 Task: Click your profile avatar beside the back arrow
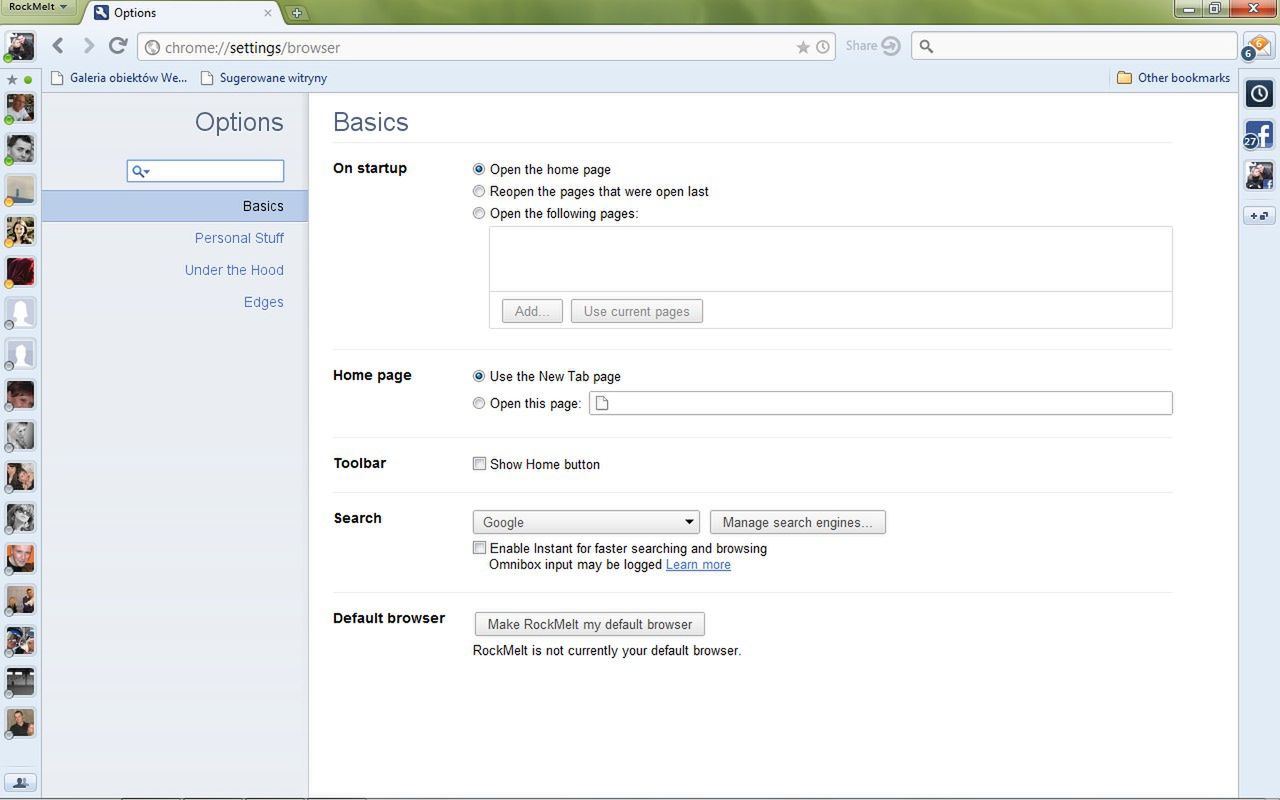point(20,47)
